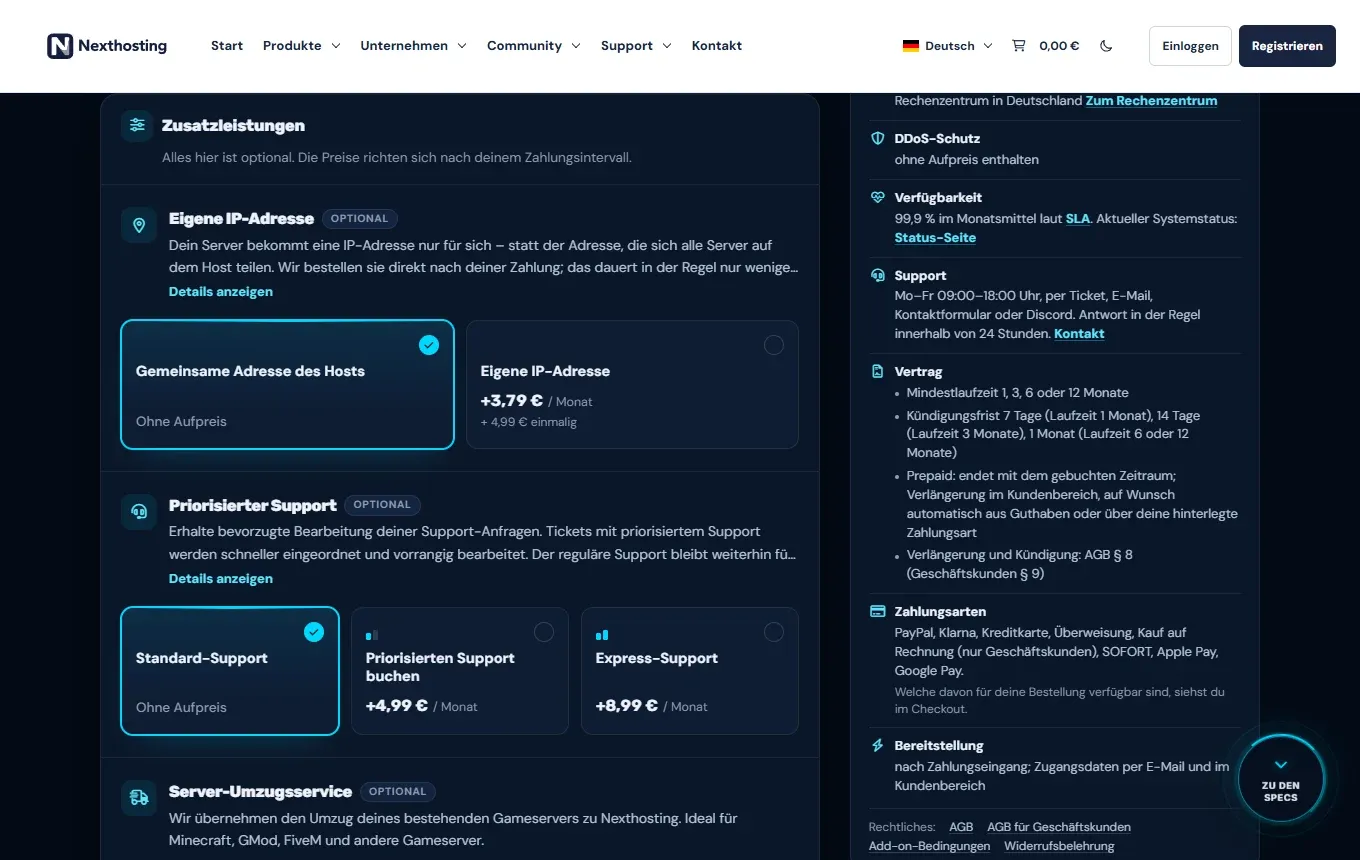
Task: Choose the Standard-Support option
Action: (230, 671)
